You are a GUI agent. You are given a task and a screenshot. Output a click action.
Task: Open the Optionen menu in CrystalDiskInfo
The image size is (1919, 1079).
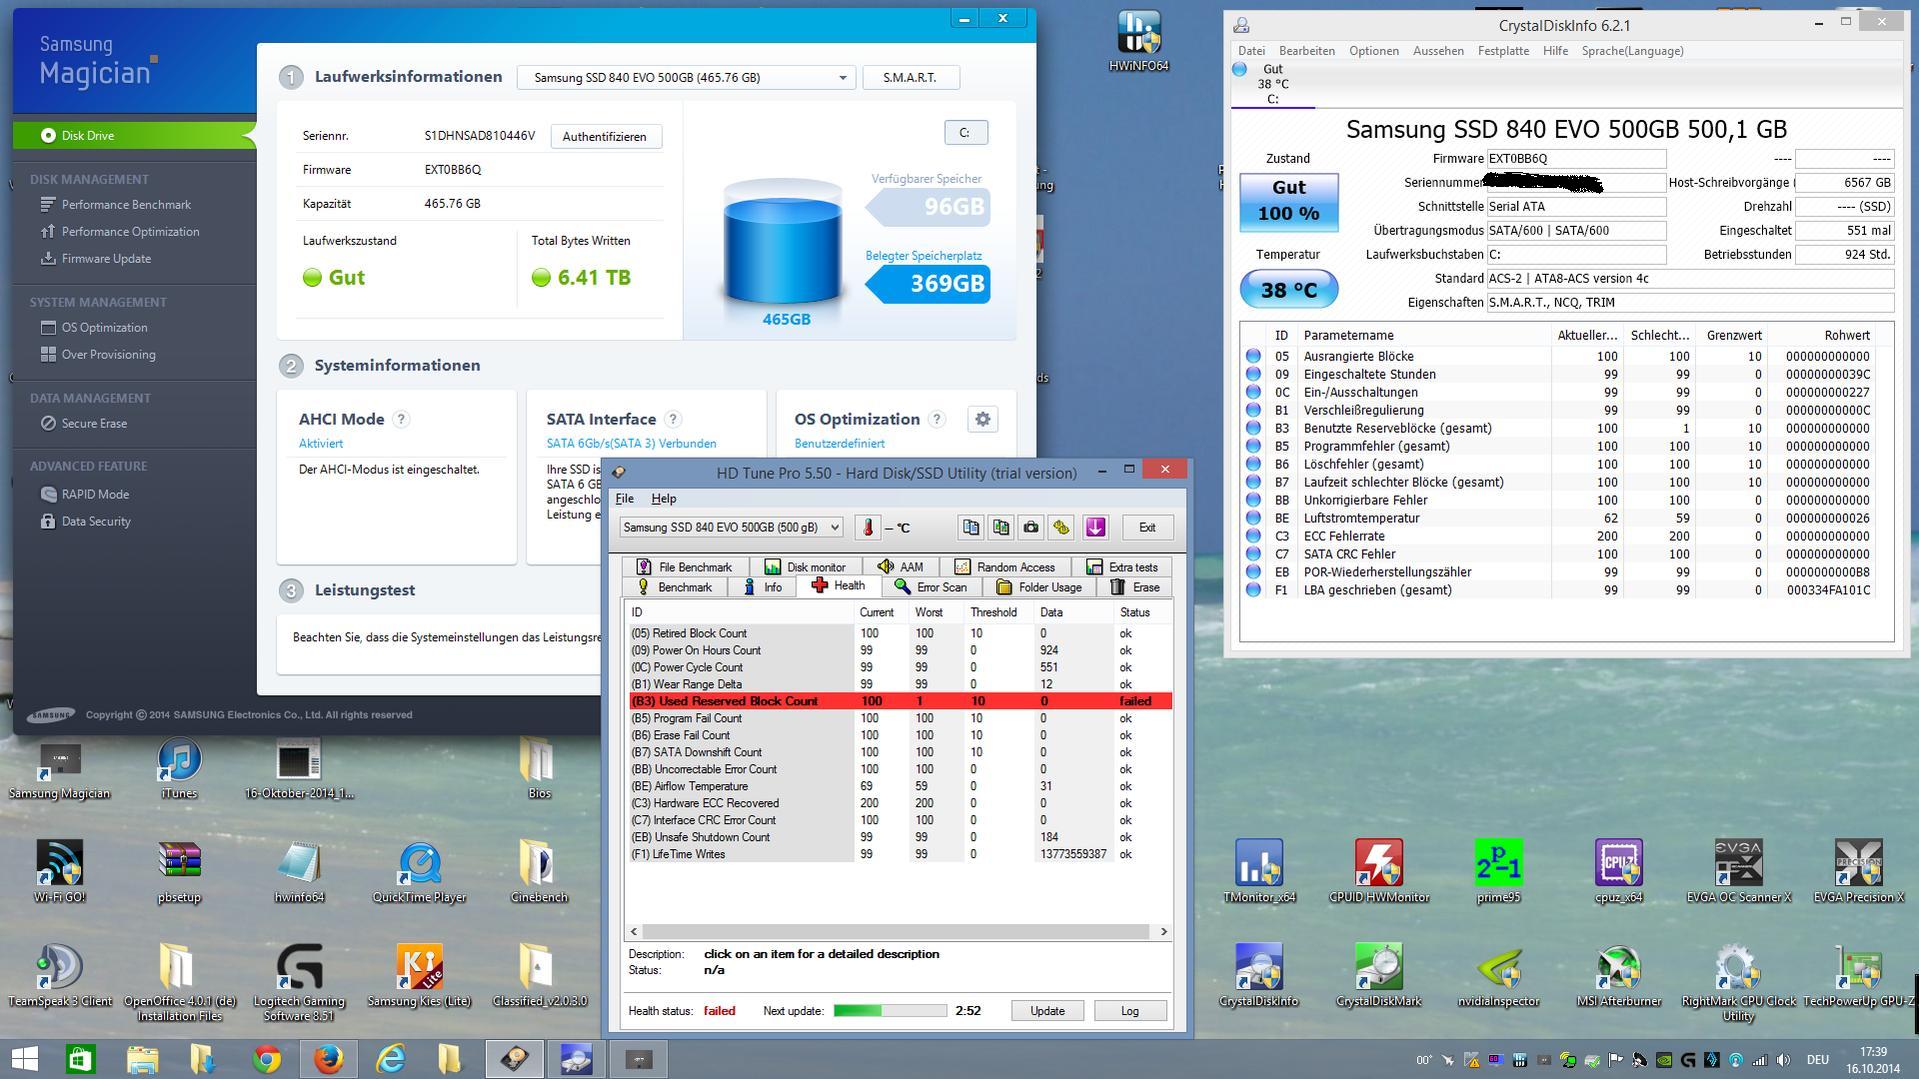pos(1374,51)
